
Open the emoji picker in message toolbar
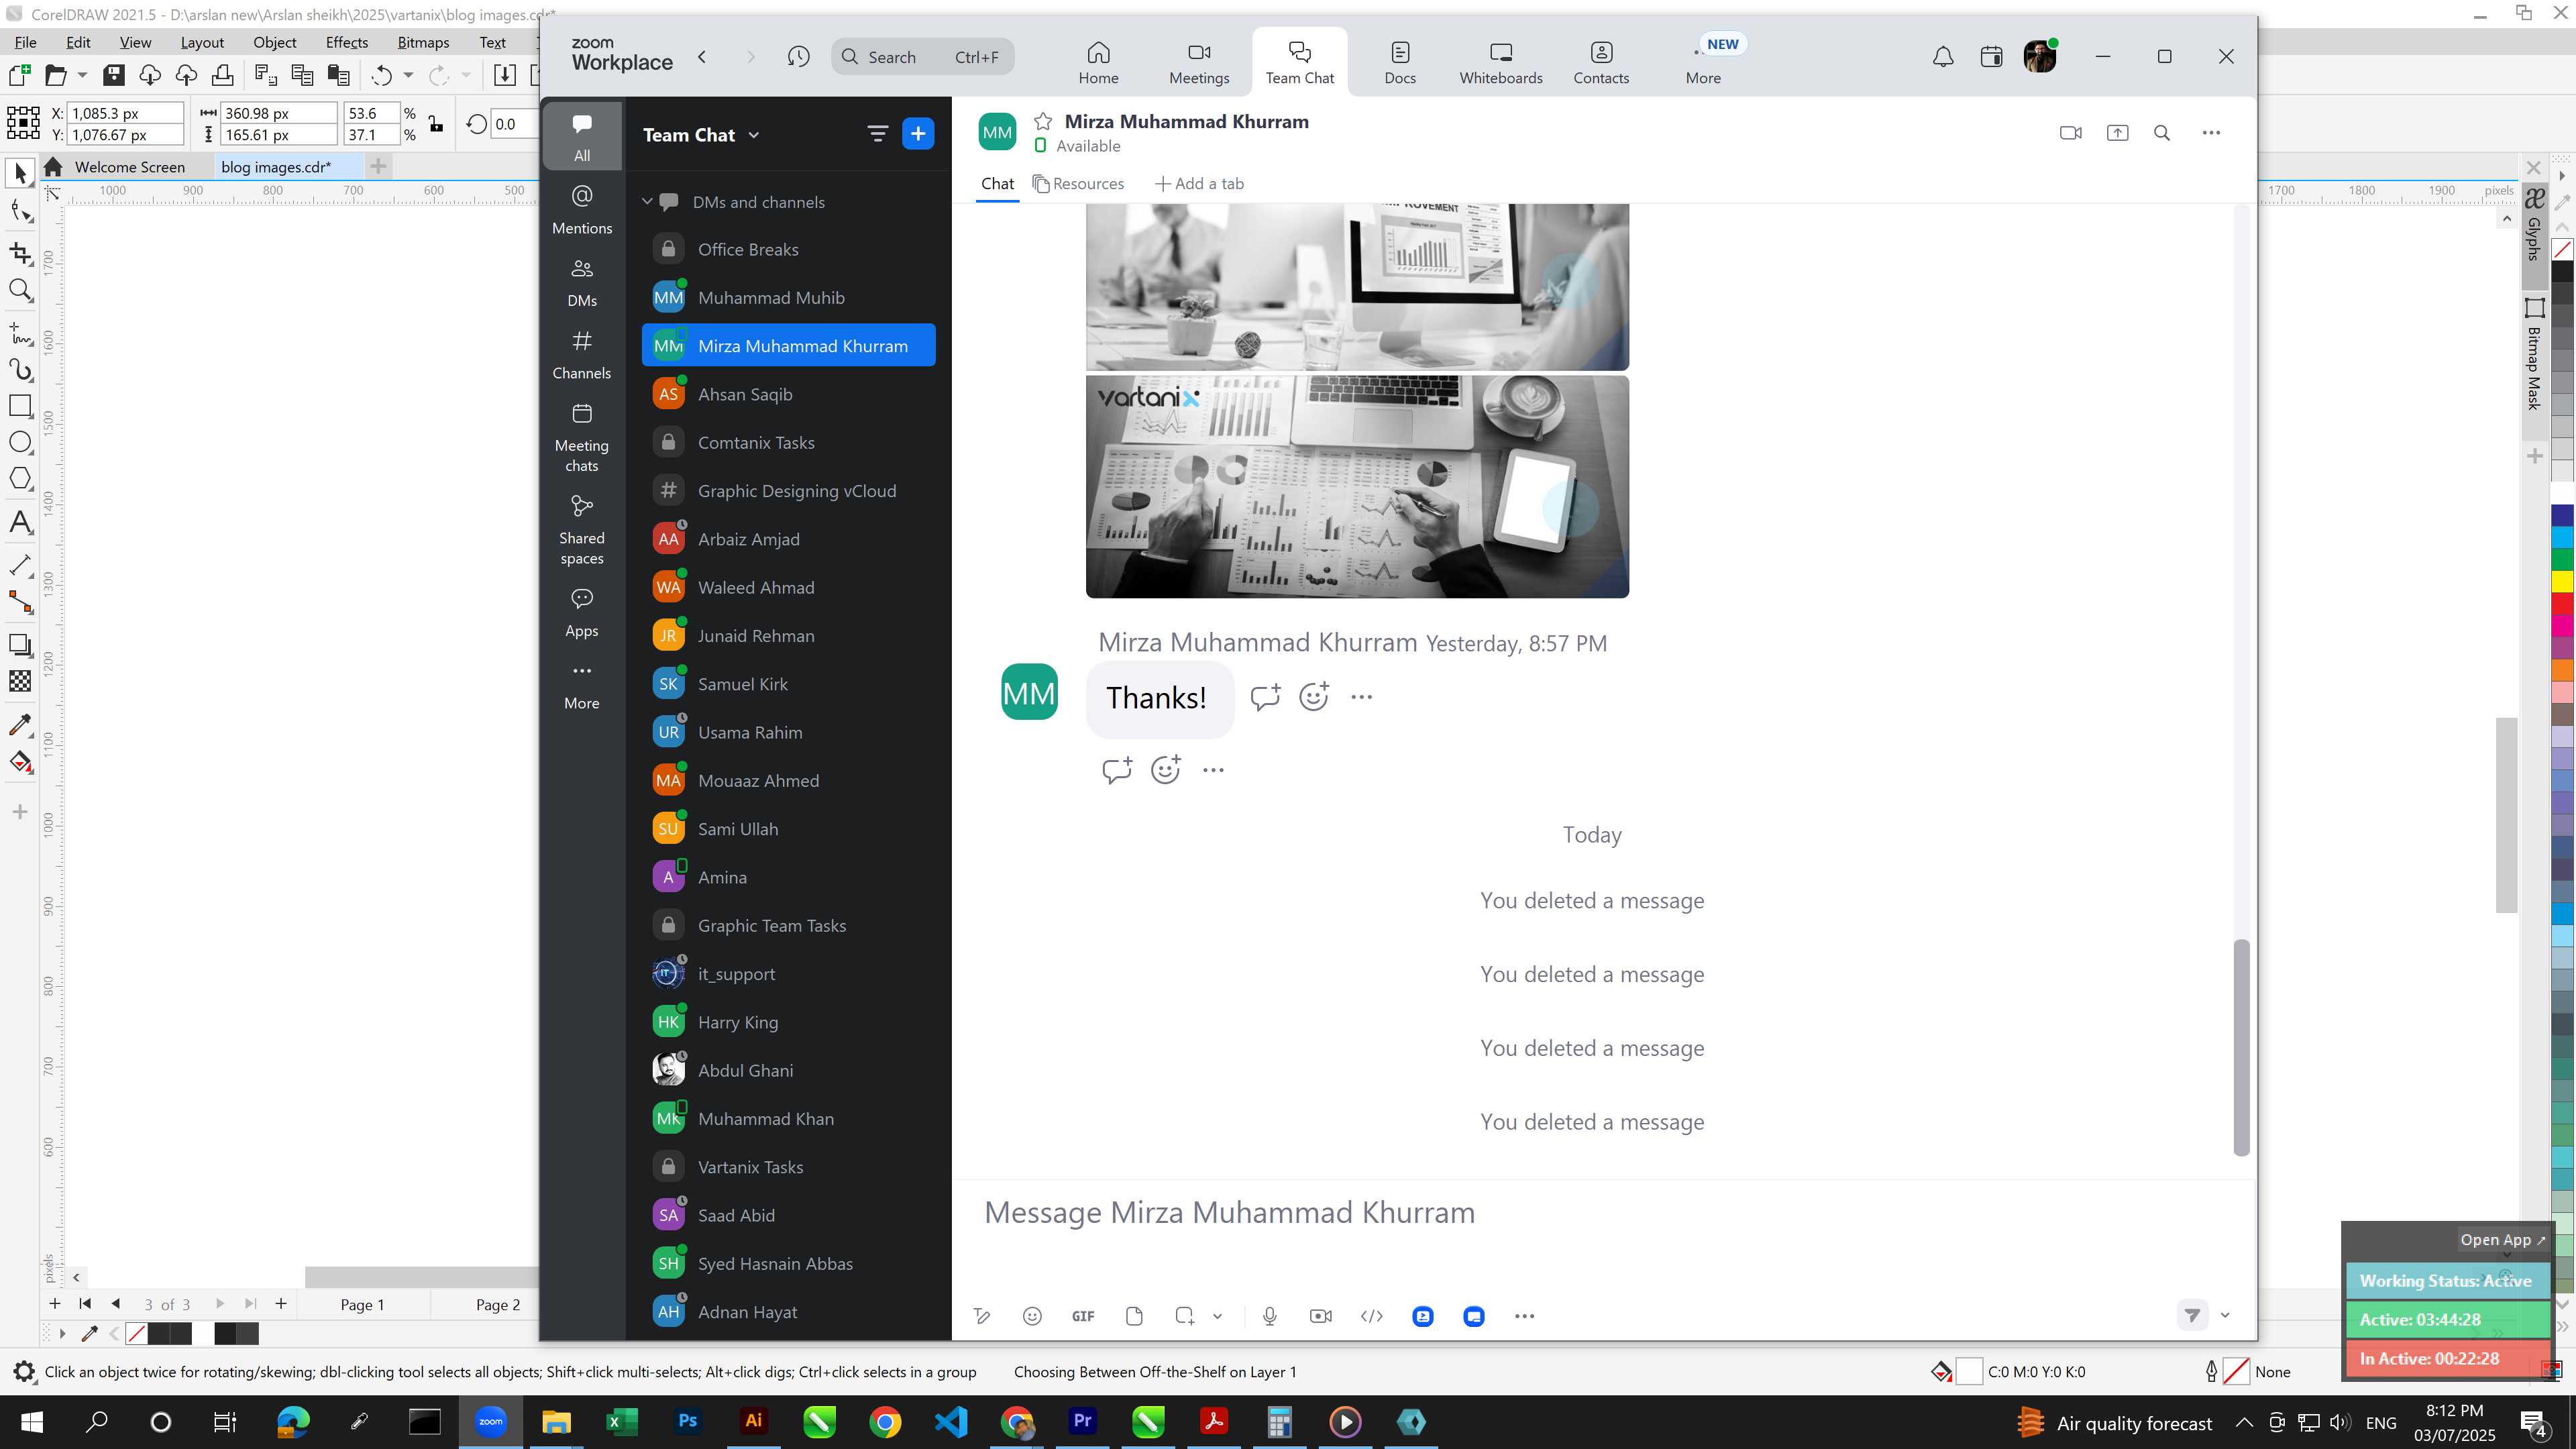coord(1032,1316)
